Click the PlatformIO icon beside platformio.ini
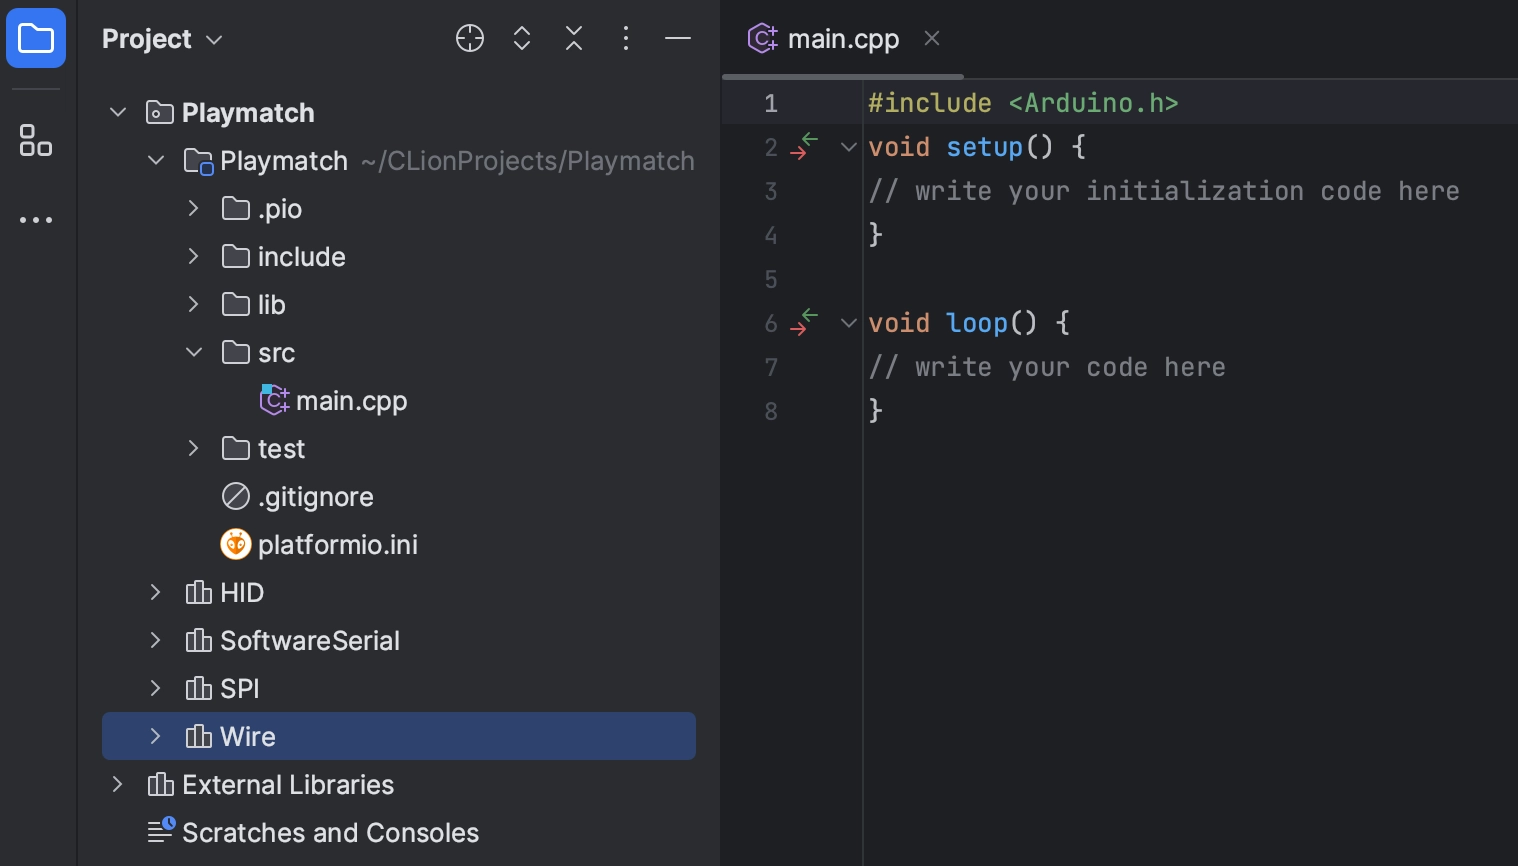The image size is (1518, 866). tap(236, 544)
